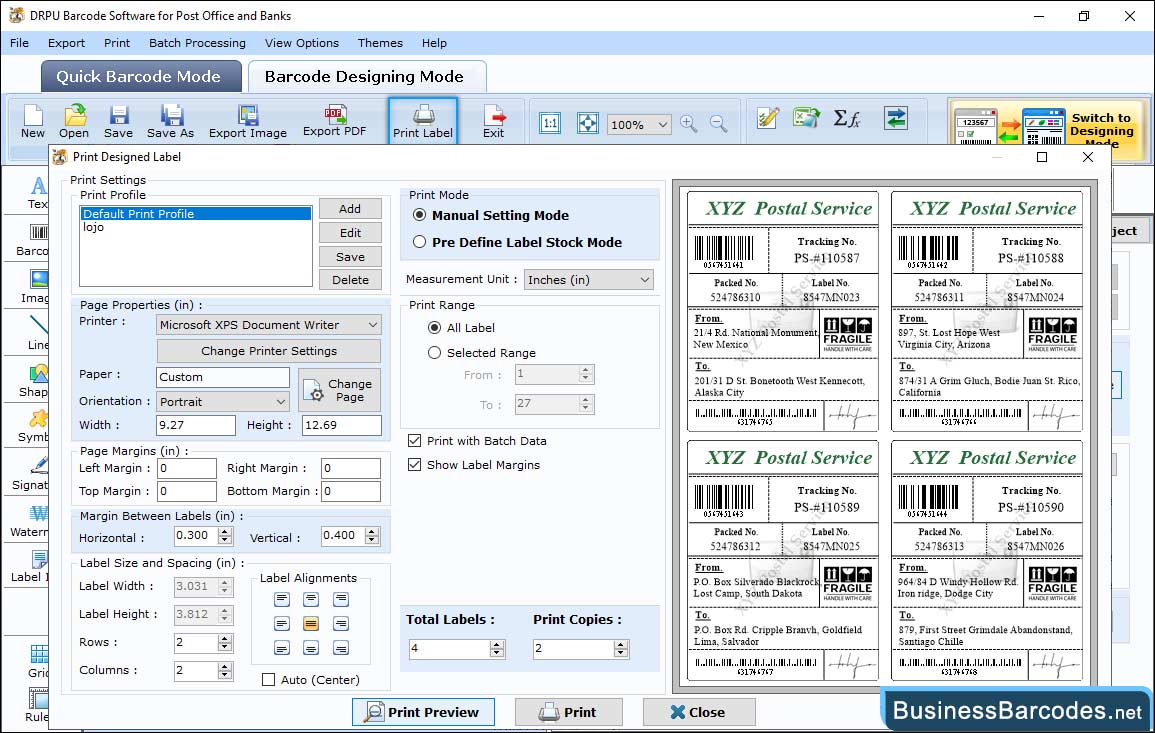Viewport: 1155px width, 733px height.
Task: Click the Exit toolbar icon
Action: pos(494,122)
